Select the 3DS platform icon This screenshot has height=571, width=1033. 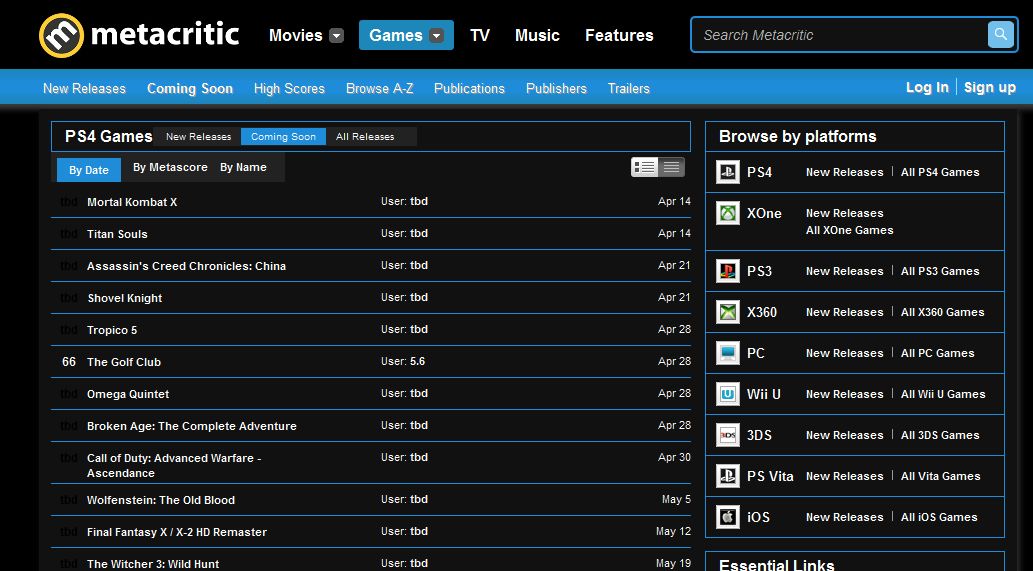tap(728, 435)
